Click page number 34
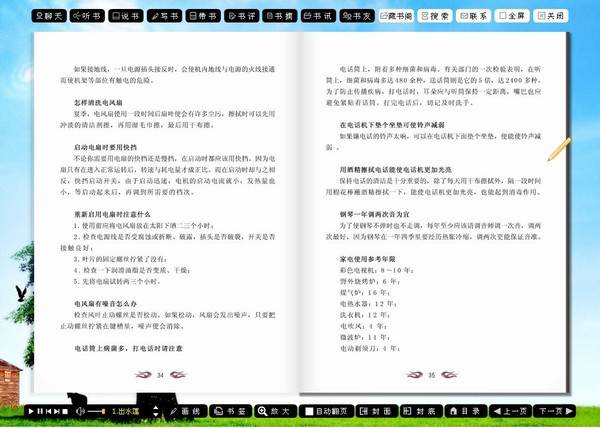 [160, 375]
